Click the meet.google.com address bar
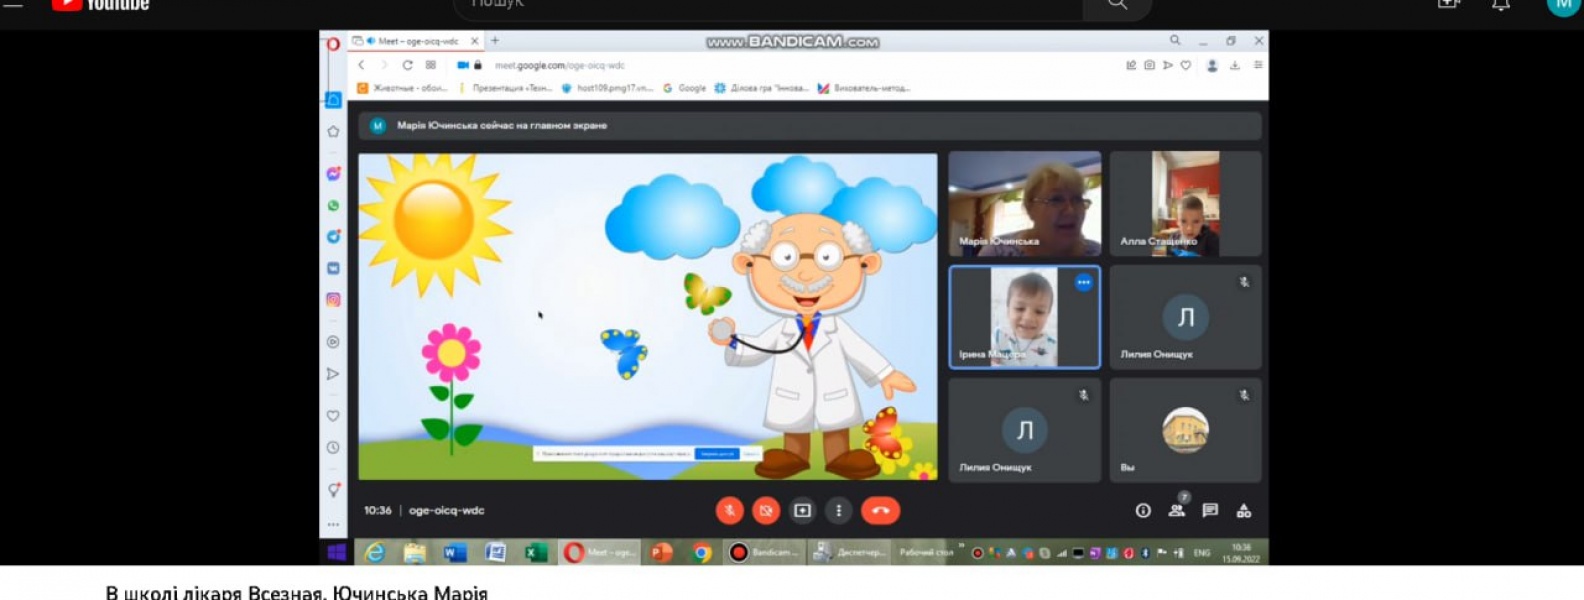Screen dimensions: 1584x600 point(560,65)
